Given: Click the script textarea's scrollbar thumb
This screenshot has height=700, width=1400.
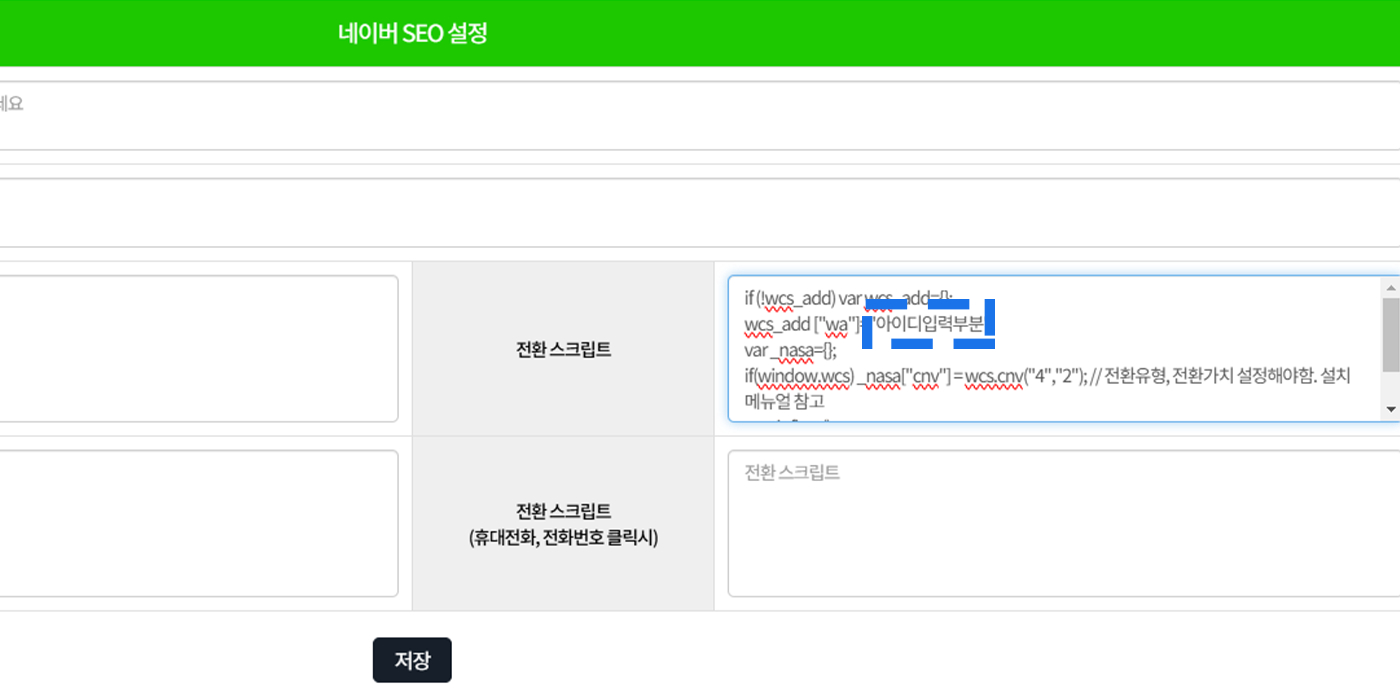Looking at the screenshot, I should [x=1390, y=334].
